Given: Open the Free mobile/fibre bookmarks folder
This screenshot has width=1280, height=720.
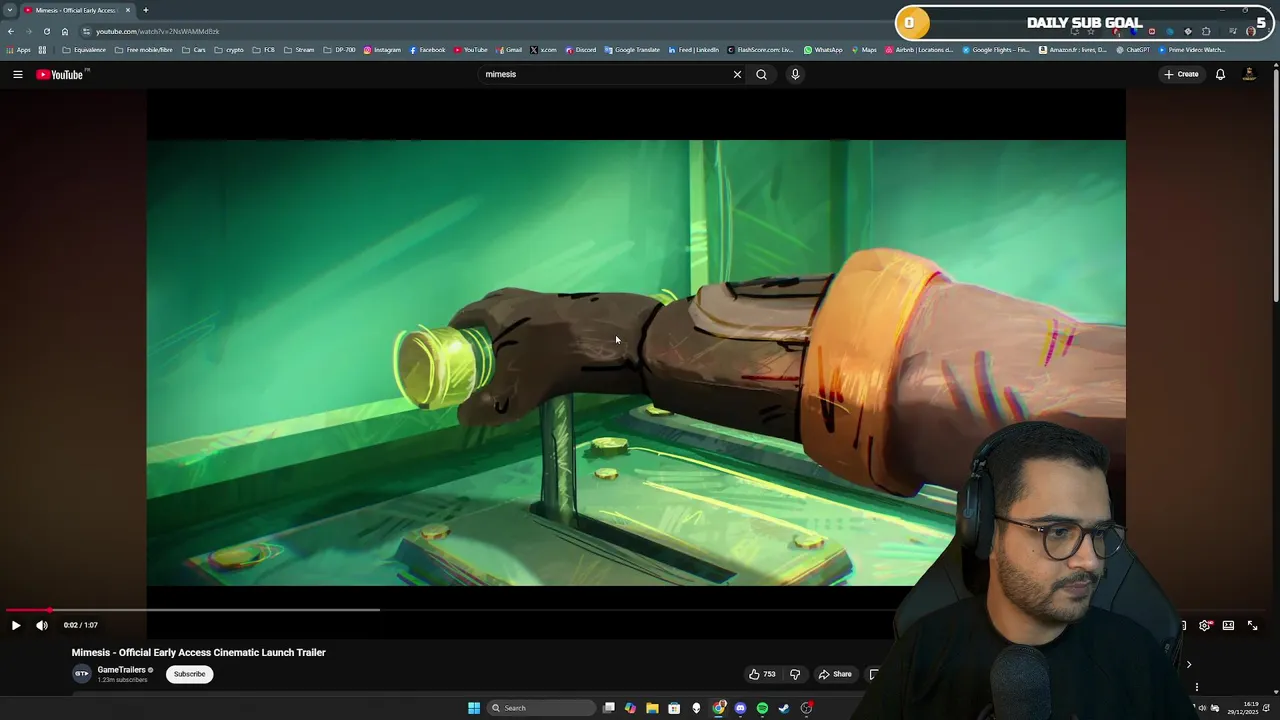Looking at the screenshot, I should pyautogui.click(x=144, y=50).
